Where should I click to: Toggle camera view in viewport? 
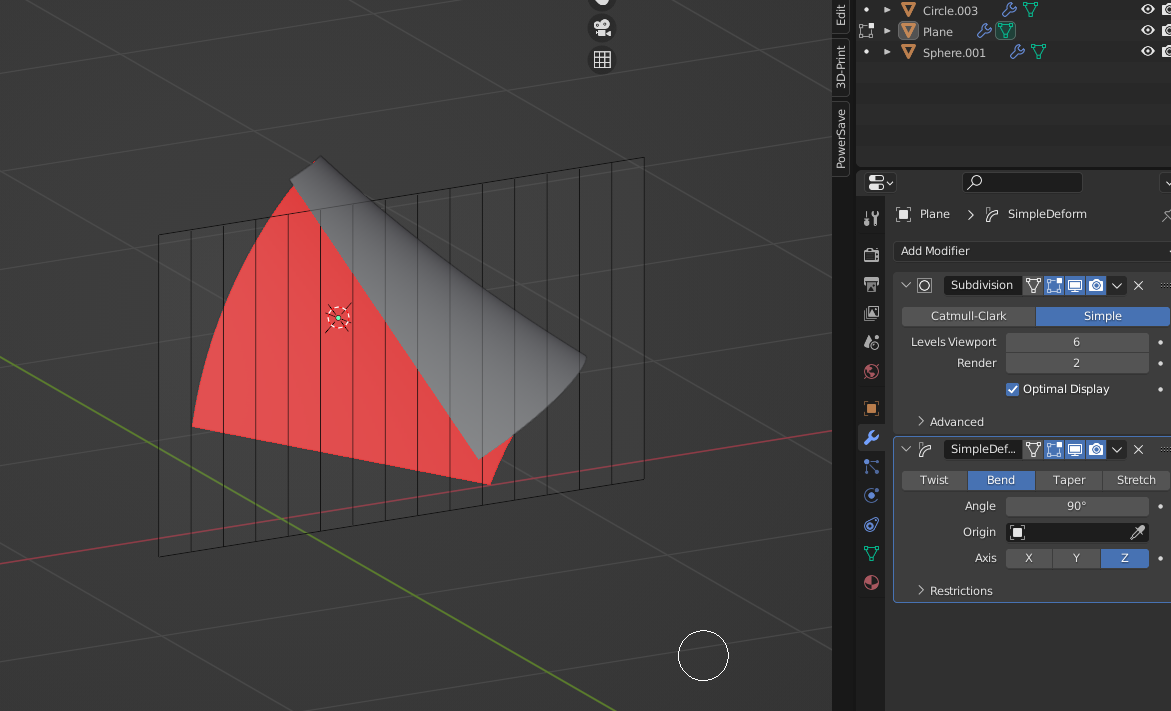602,28
